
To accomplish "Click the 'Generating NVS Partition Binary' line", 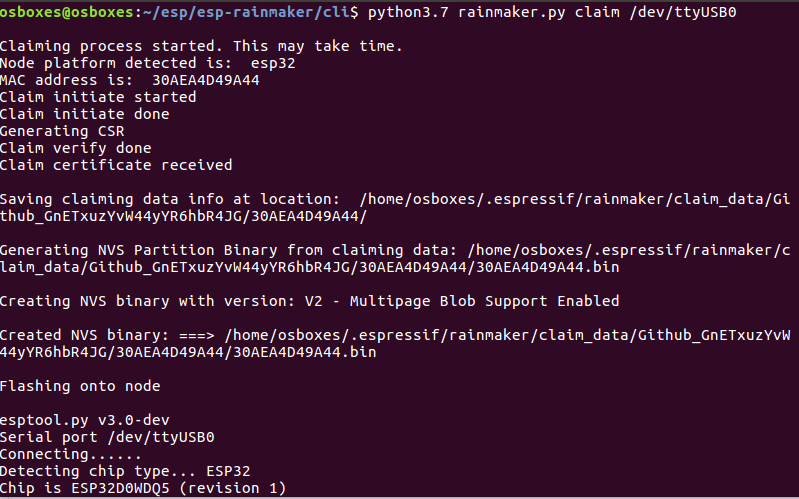I will coord(395,258).
